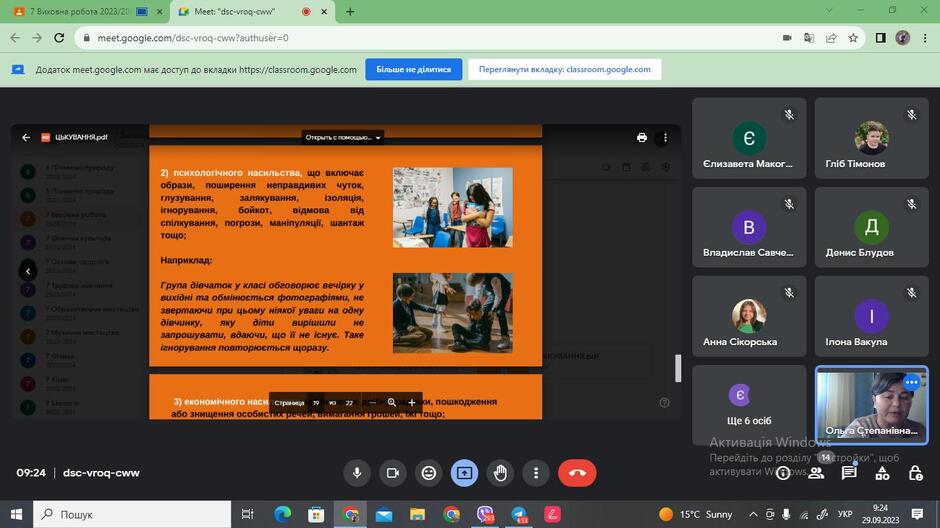The image size is (940, 528).
Task: Stop presenting via the present screen icon
Action: click(464, 473)
